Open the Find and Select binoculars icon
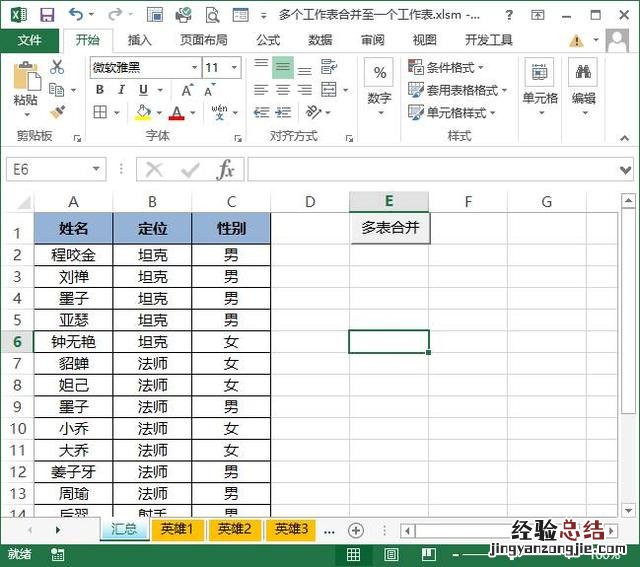640x567 pixels. (x=583, y=73)
